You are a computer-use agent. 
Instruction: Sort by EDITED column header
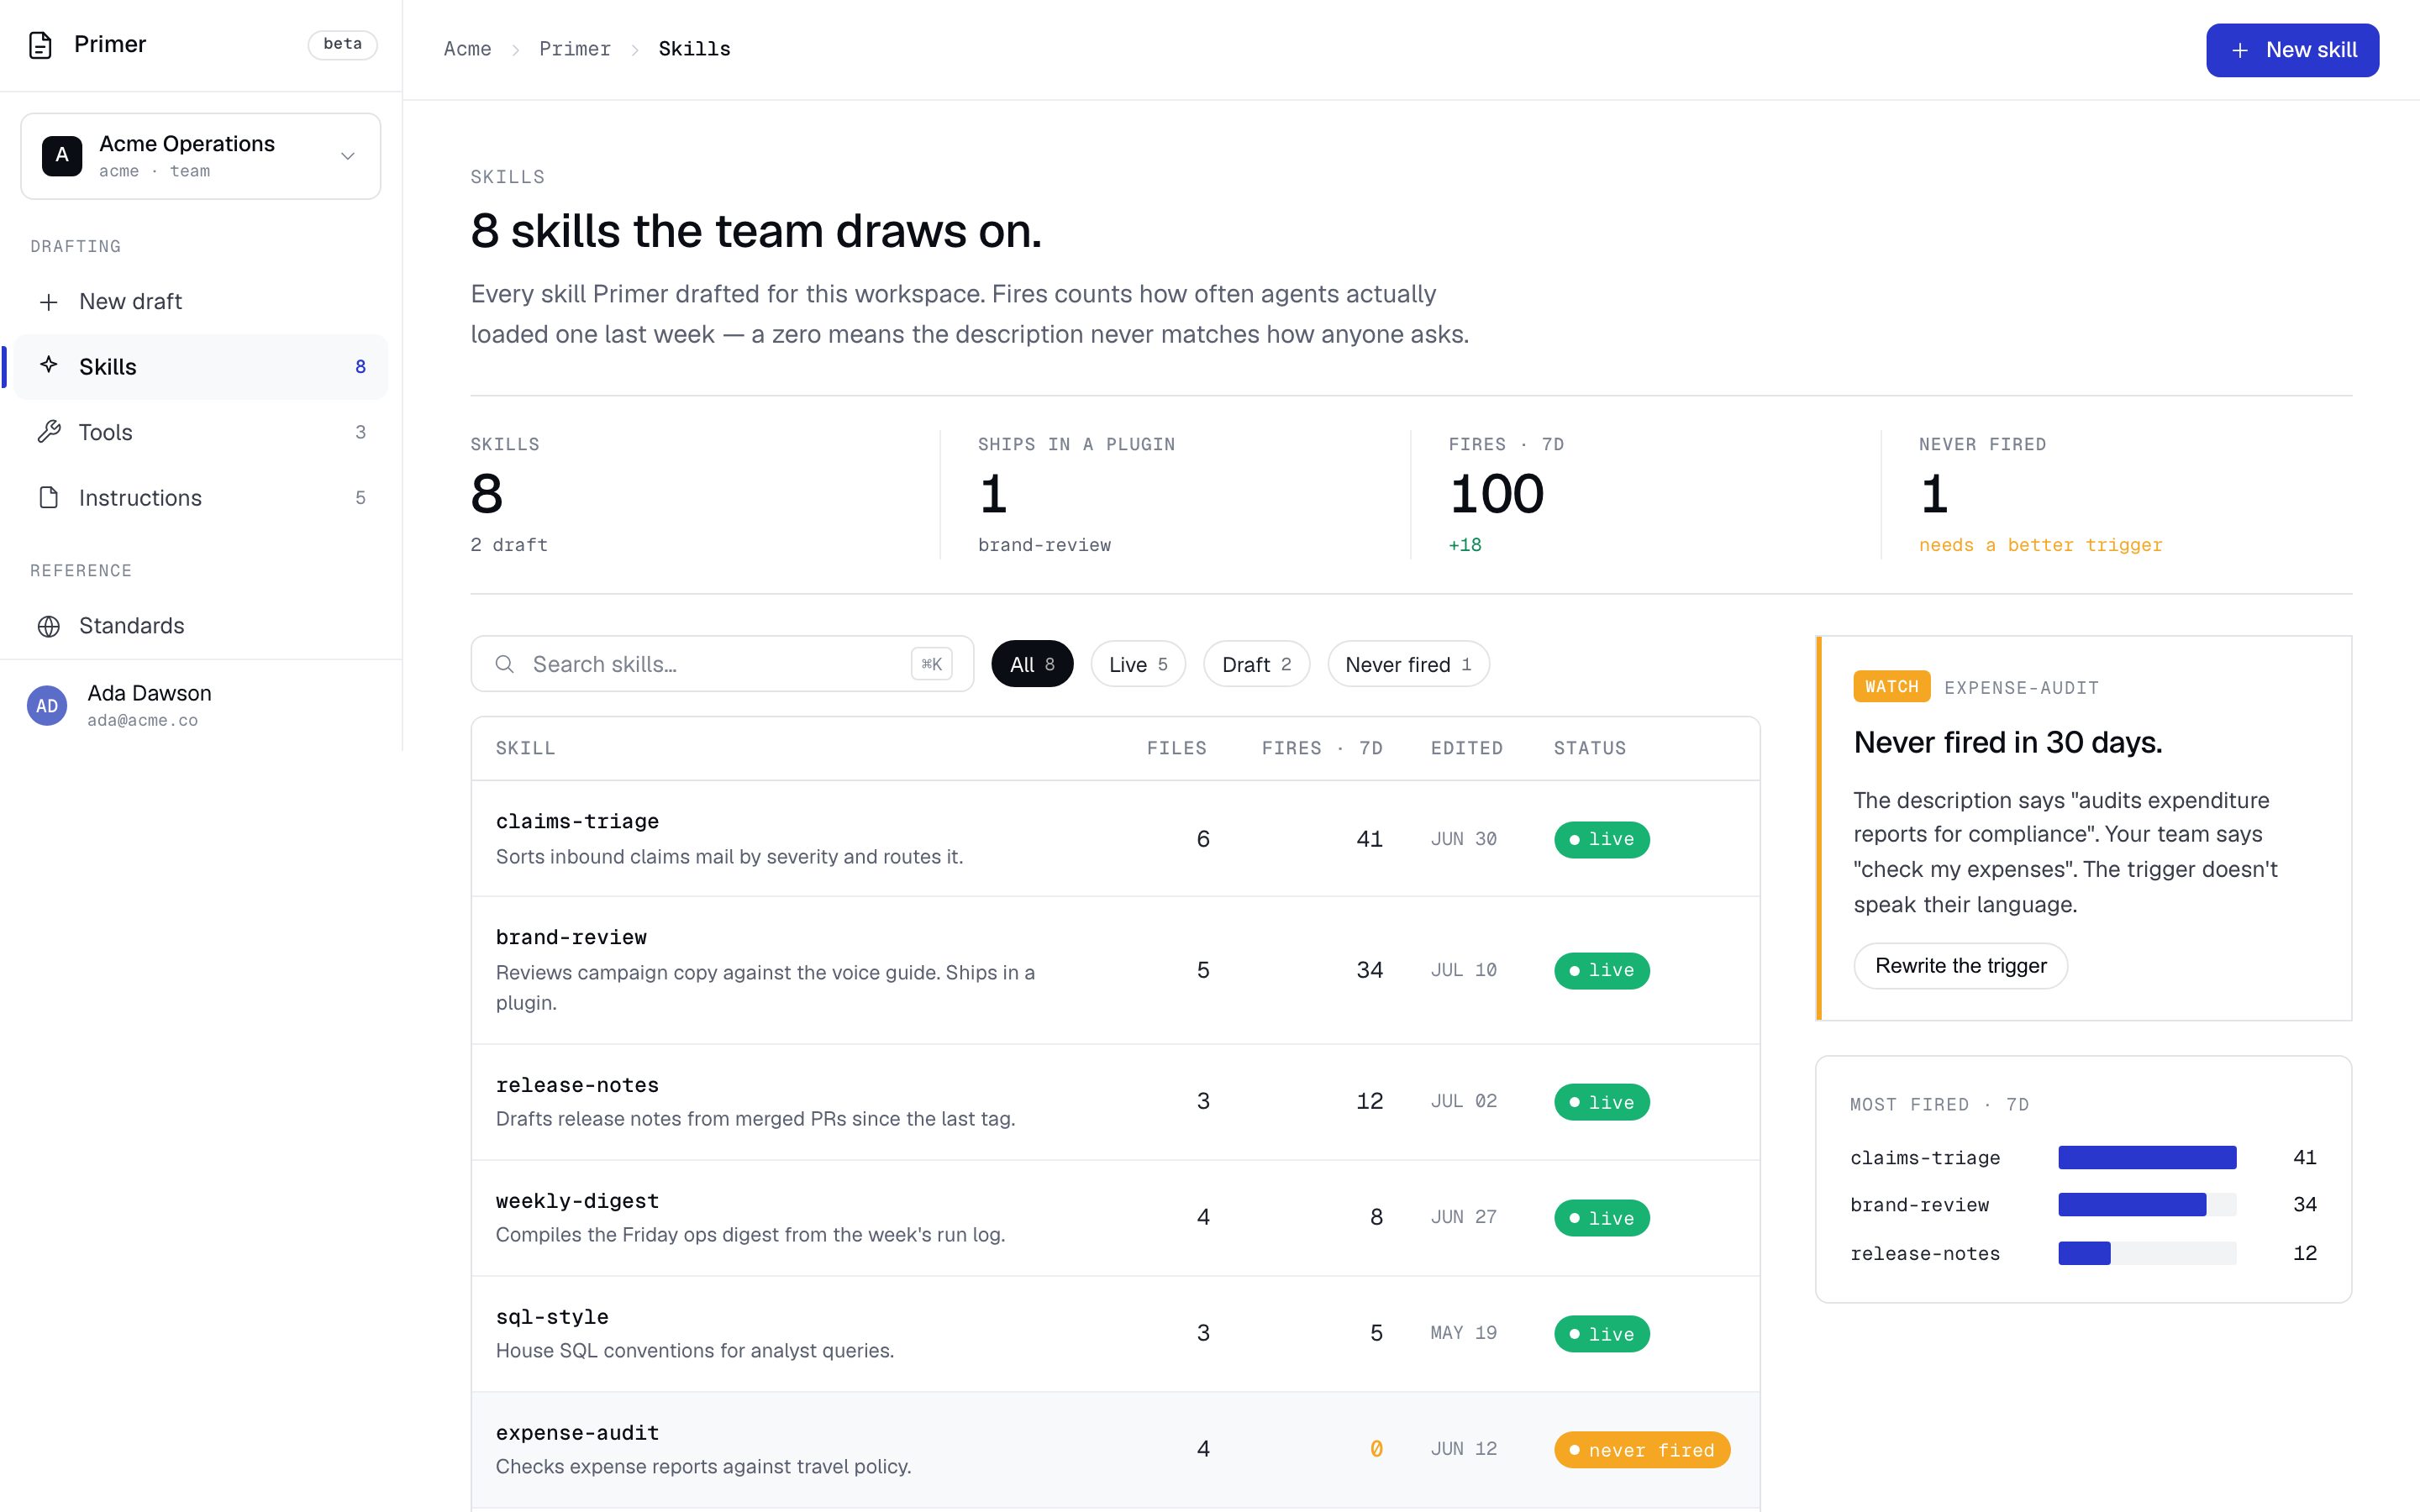1466,748
